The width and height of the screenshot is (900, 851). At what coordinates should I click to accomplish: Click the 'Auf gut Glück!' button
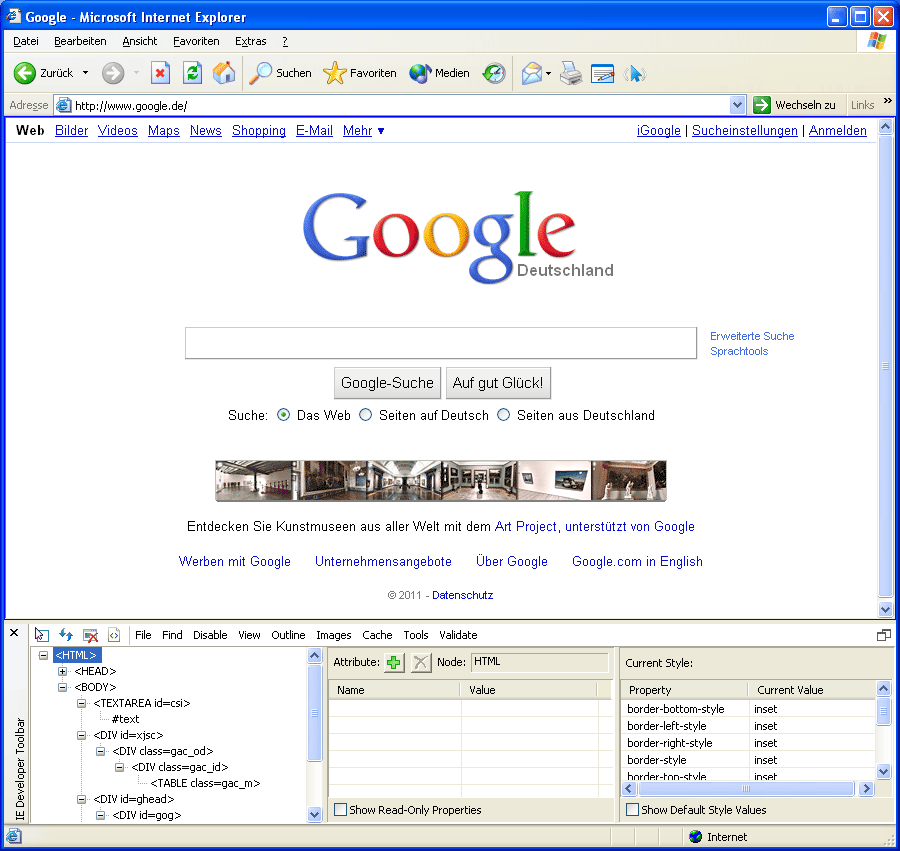point(498,382)
